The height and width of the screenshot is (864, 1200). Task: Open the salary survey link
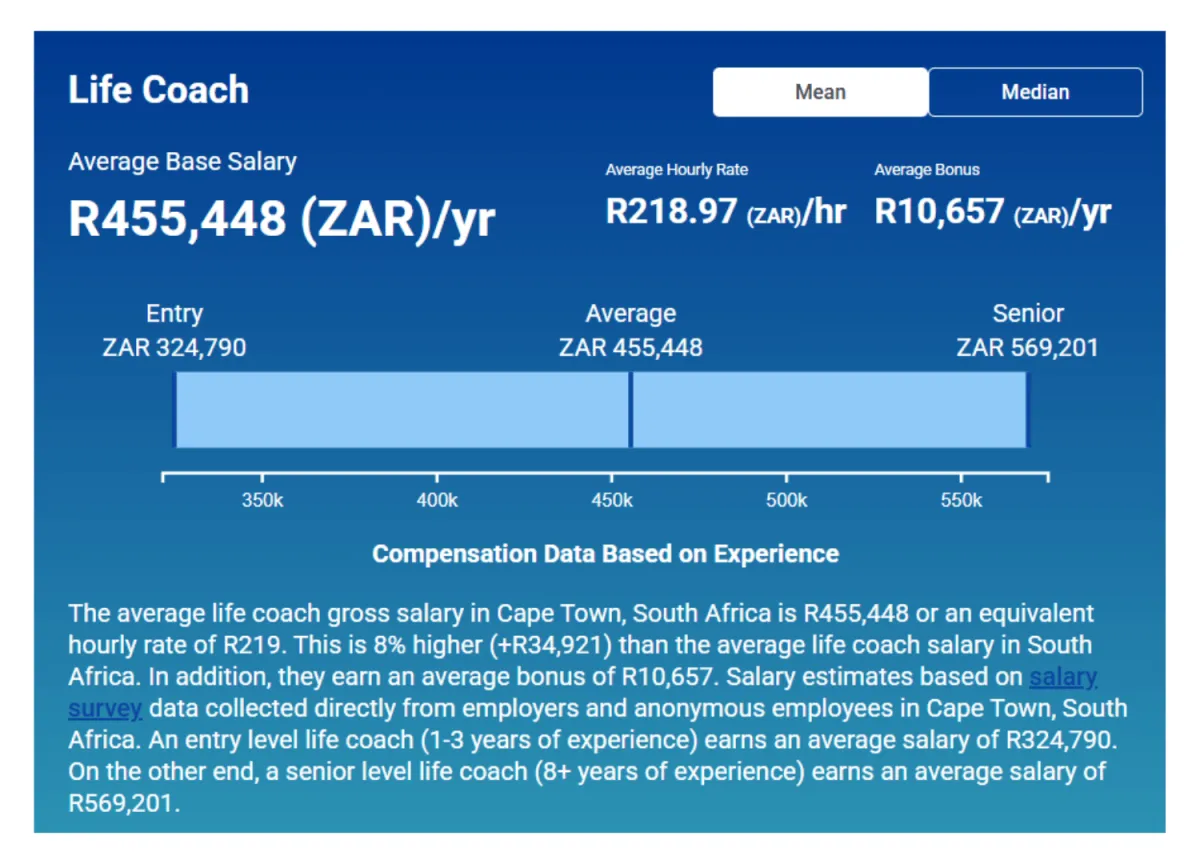tap(1063, 677)
